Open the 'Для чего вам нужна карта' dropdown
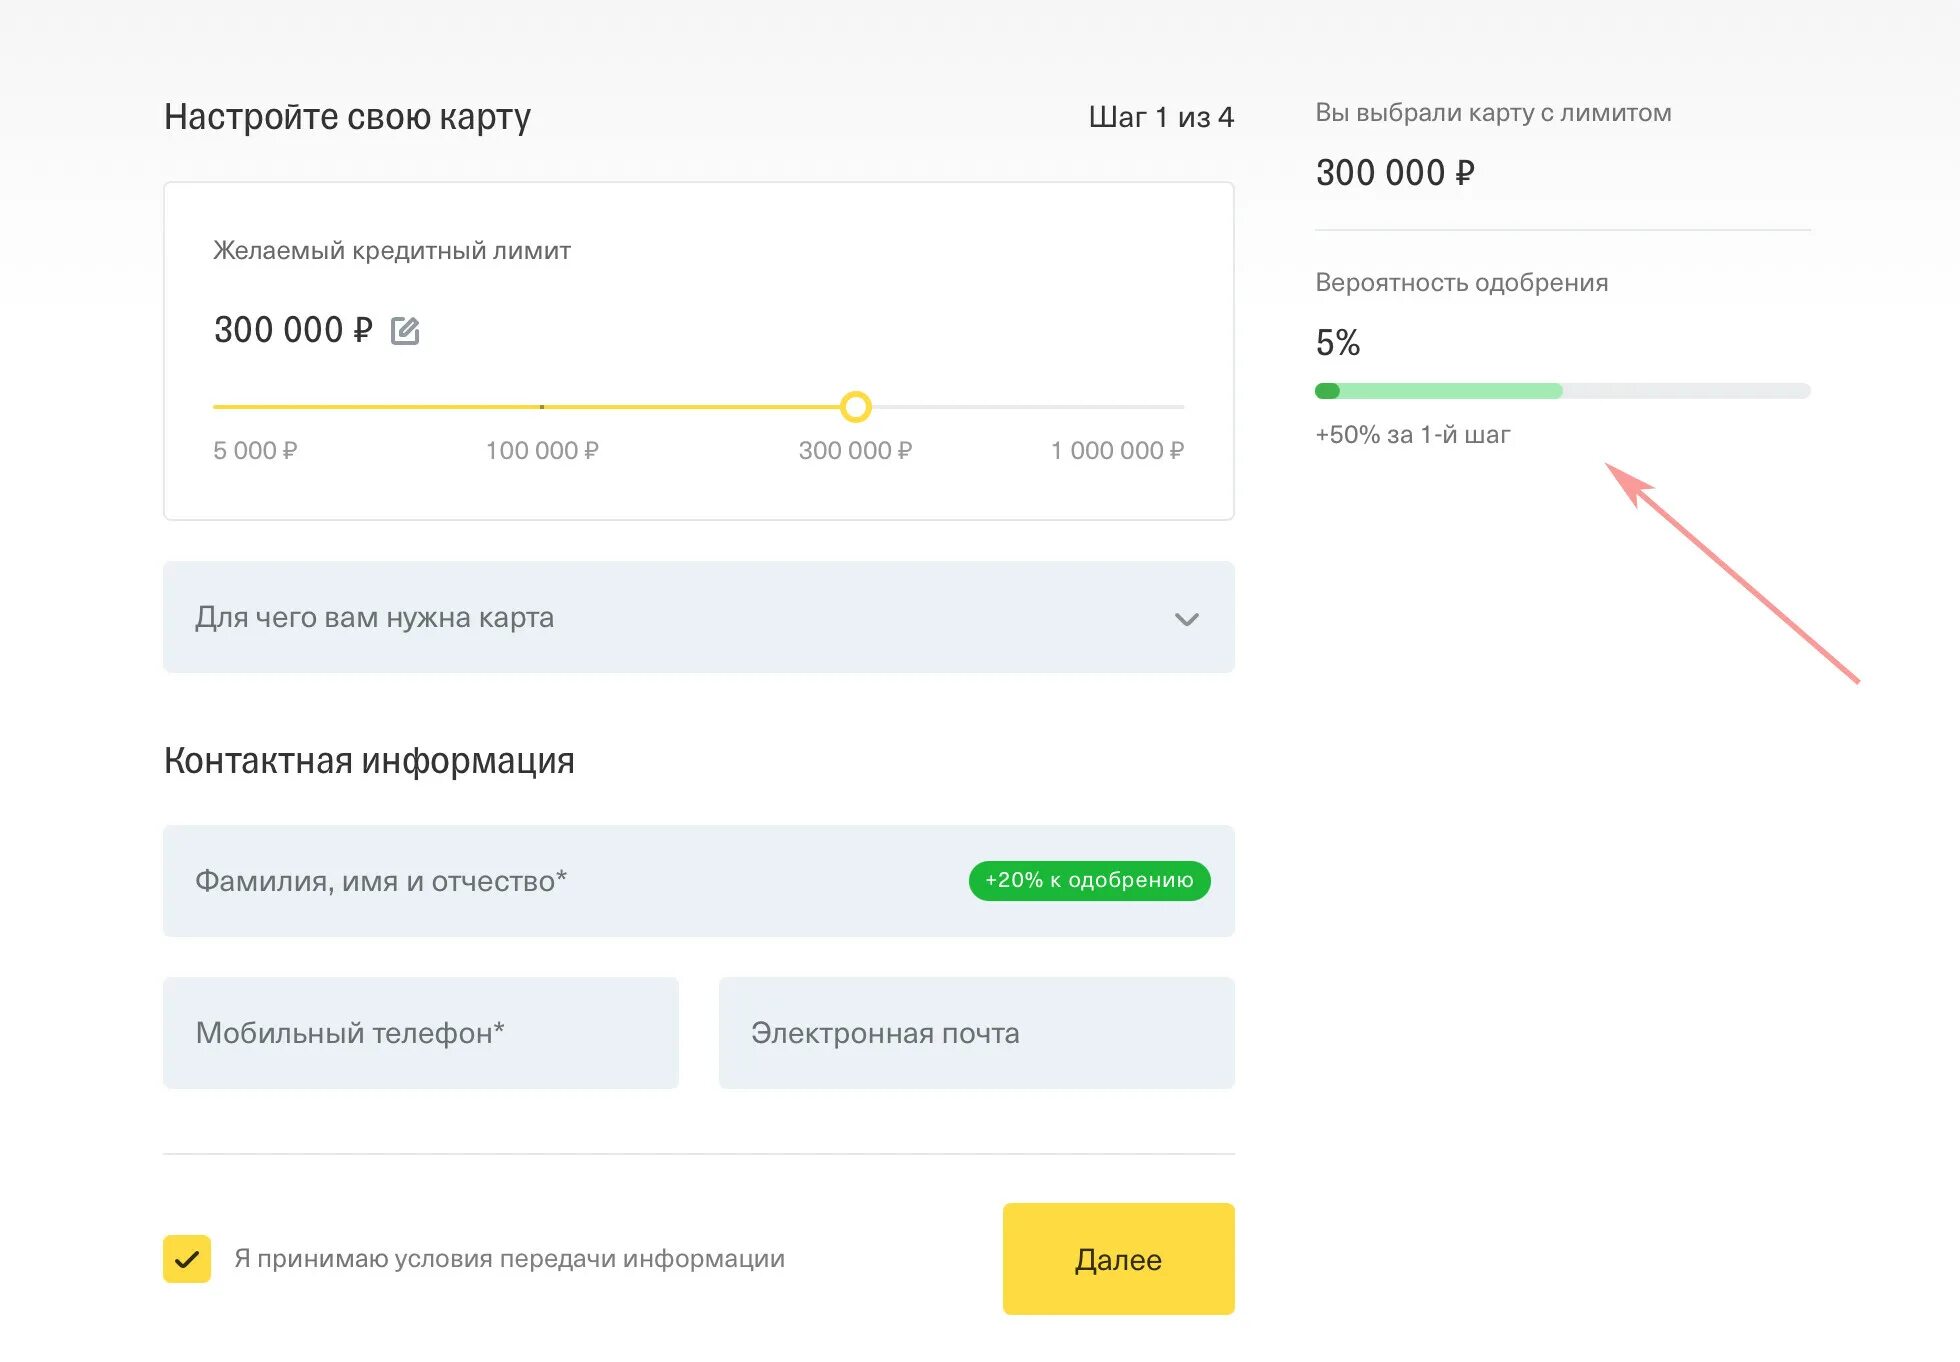 (x=699, y=617)
